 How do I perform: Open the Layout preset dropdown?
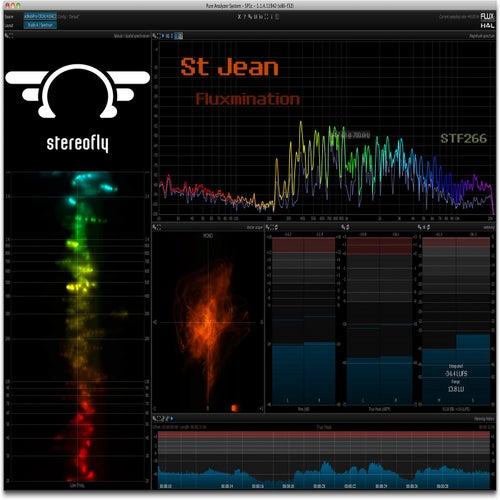tap(40, 25)
